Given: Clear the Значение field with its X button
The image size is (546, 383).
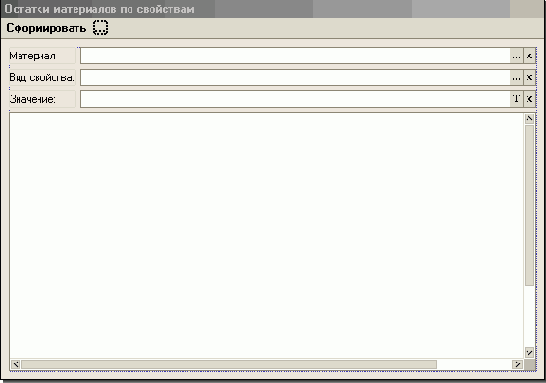Looking at the screenshot, I should (529, 99).
